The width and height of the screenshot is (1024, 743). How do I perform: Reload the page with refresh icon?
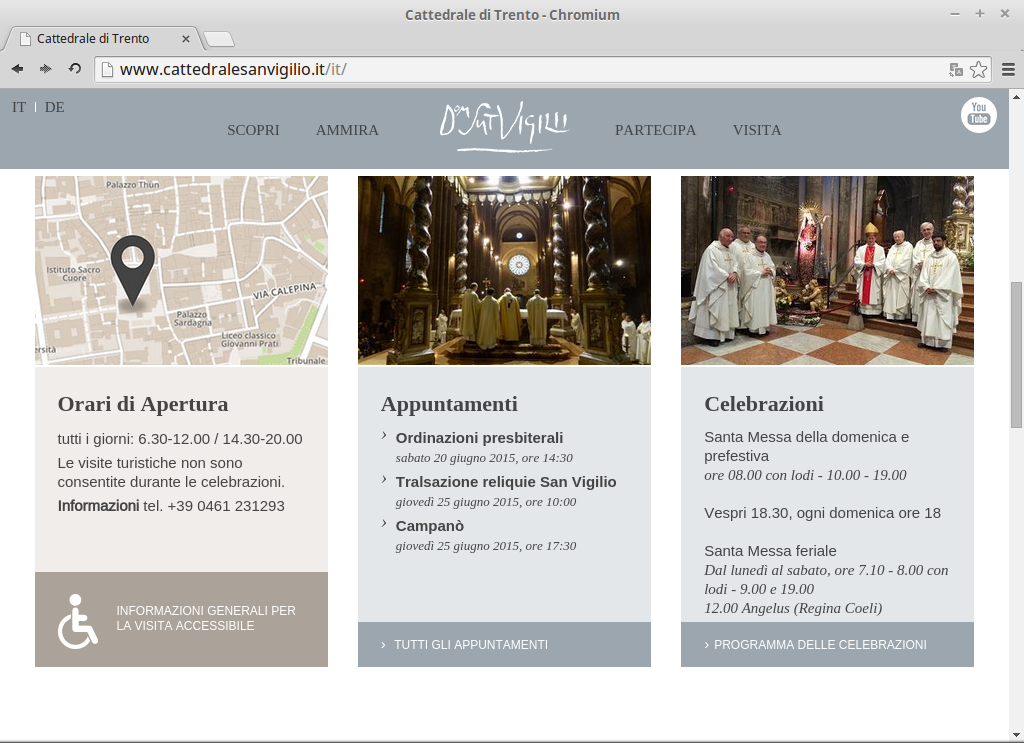tap(74, 69)
